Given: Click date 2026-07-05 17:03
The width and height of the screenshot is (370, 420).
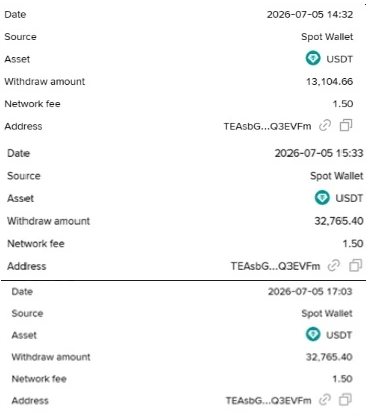Looking at the screenshot, I should coord(310,291).
